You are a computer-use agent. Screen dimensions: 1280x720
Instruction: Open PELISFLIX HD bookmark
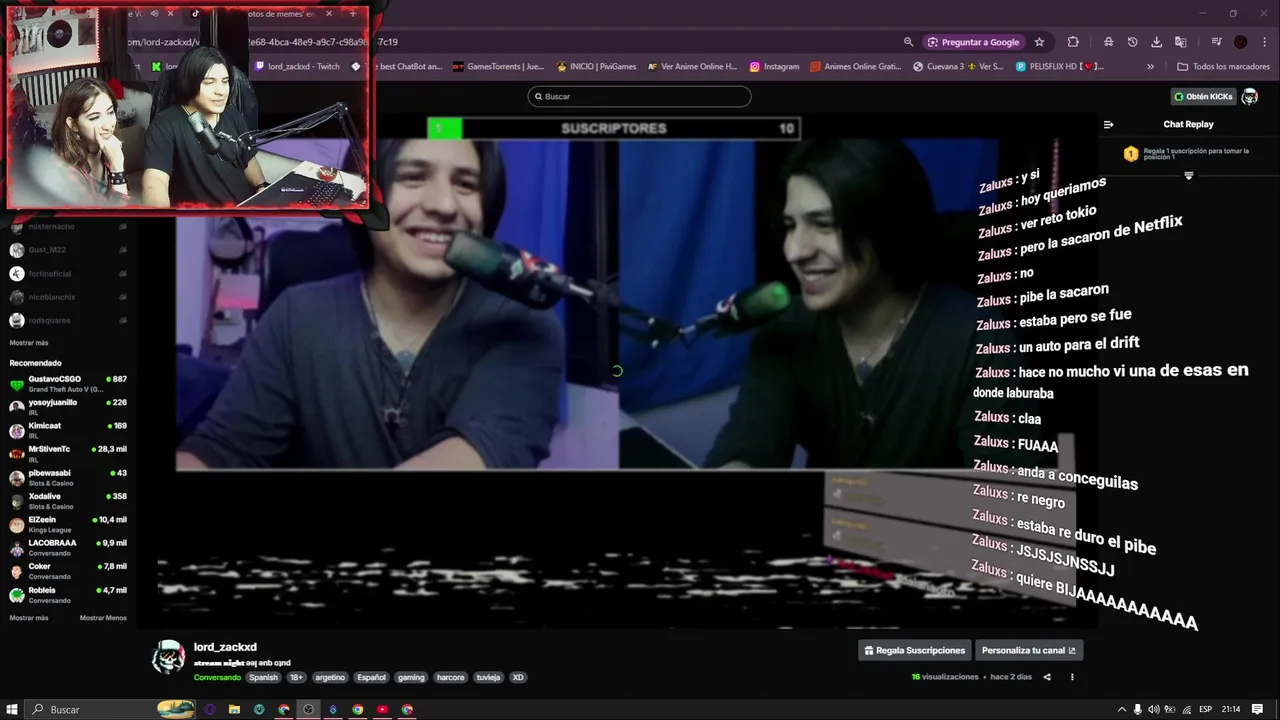coord(1060,67)
